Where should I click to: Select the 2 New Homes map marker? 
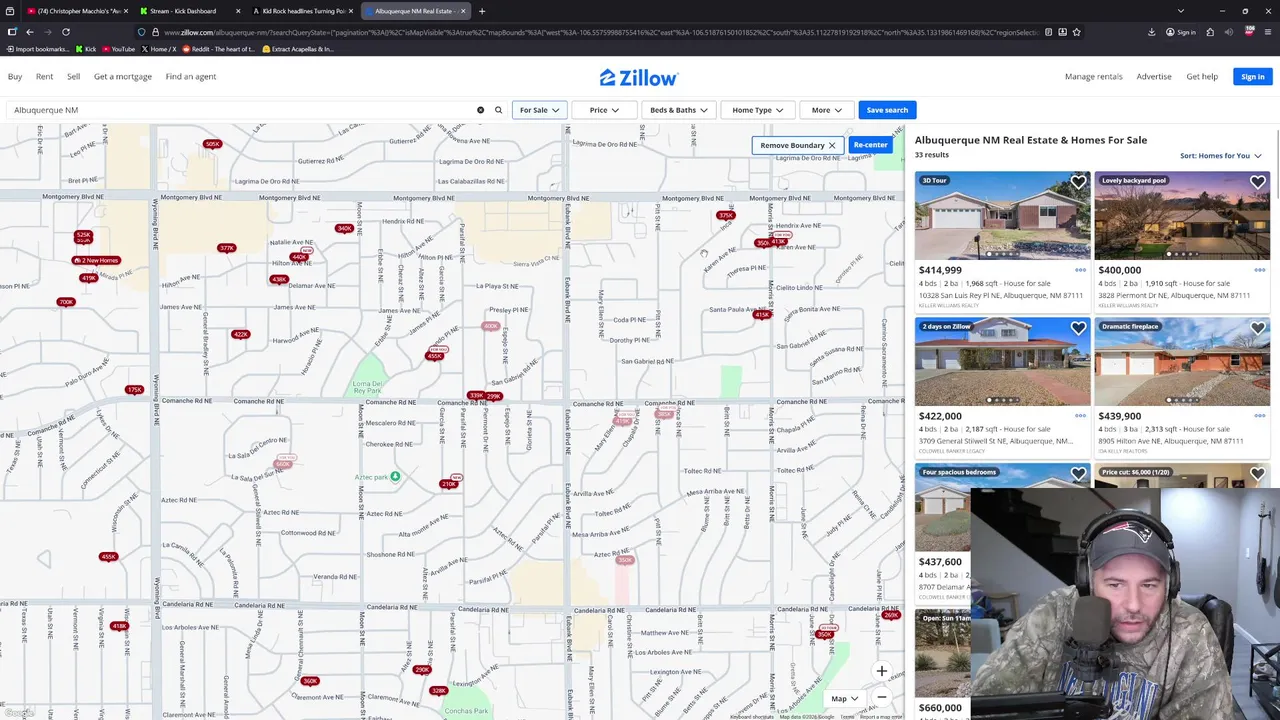tap(96, 260)
